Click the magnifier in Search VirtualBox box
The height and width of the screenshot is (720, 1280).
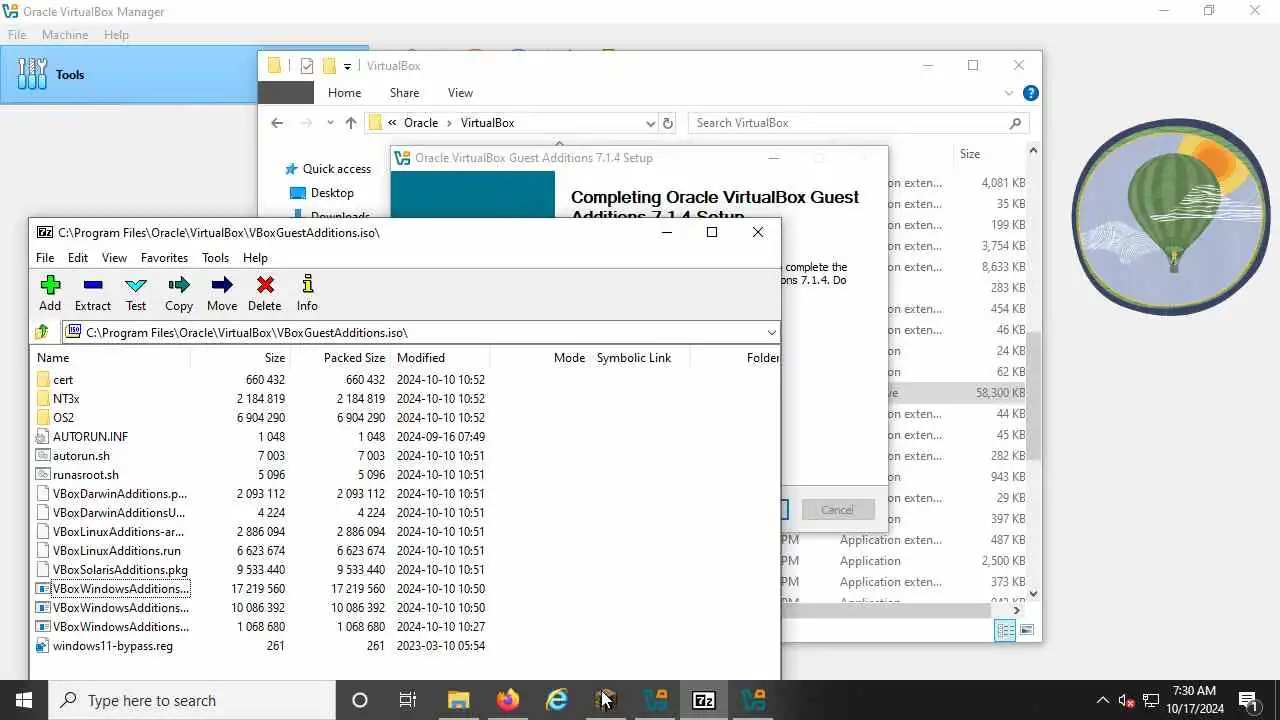pos(1015,123)
